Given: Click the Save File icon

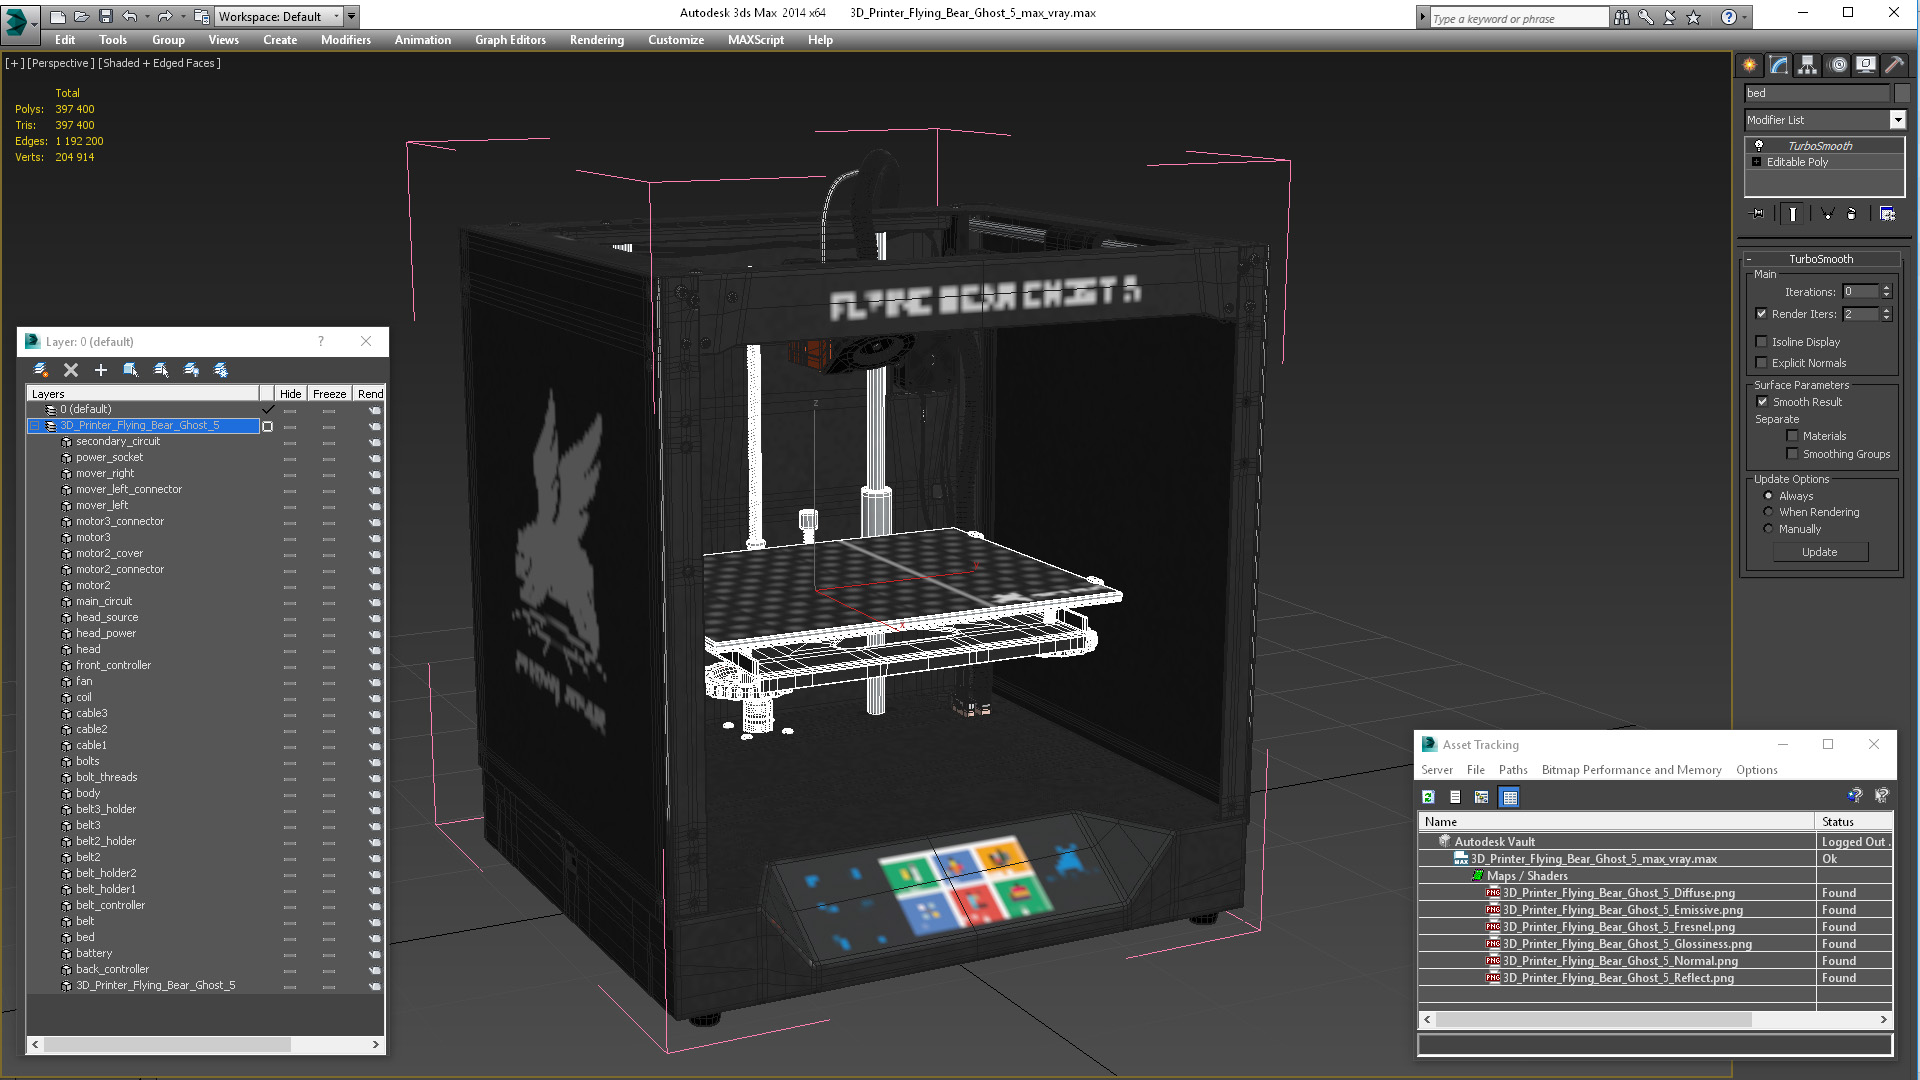Looking at the screenshot, I should coord(105,16).
